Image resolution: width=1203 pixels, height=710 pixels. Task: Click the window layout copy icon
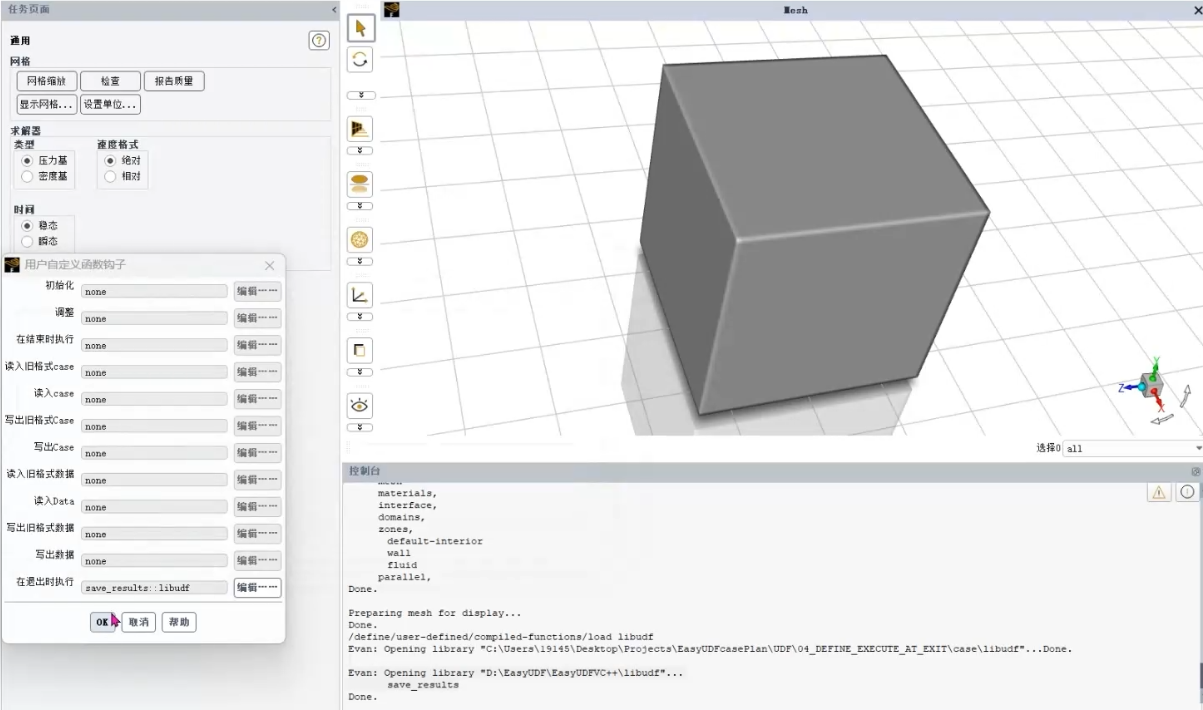[360, 350]
